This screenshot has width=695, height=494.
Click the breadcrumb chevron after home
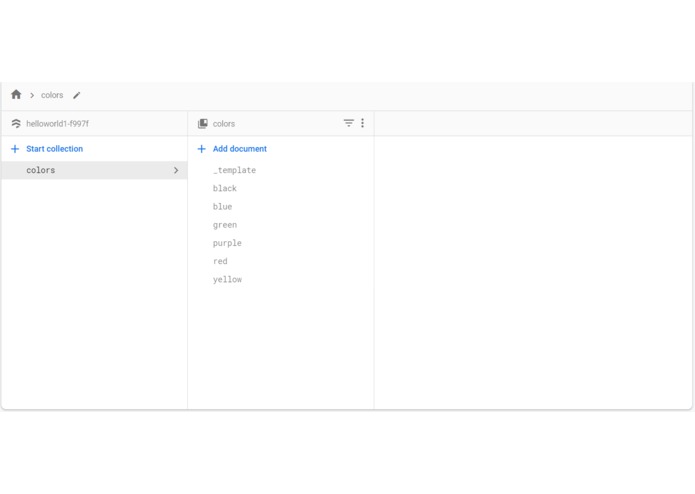[32, 95]
